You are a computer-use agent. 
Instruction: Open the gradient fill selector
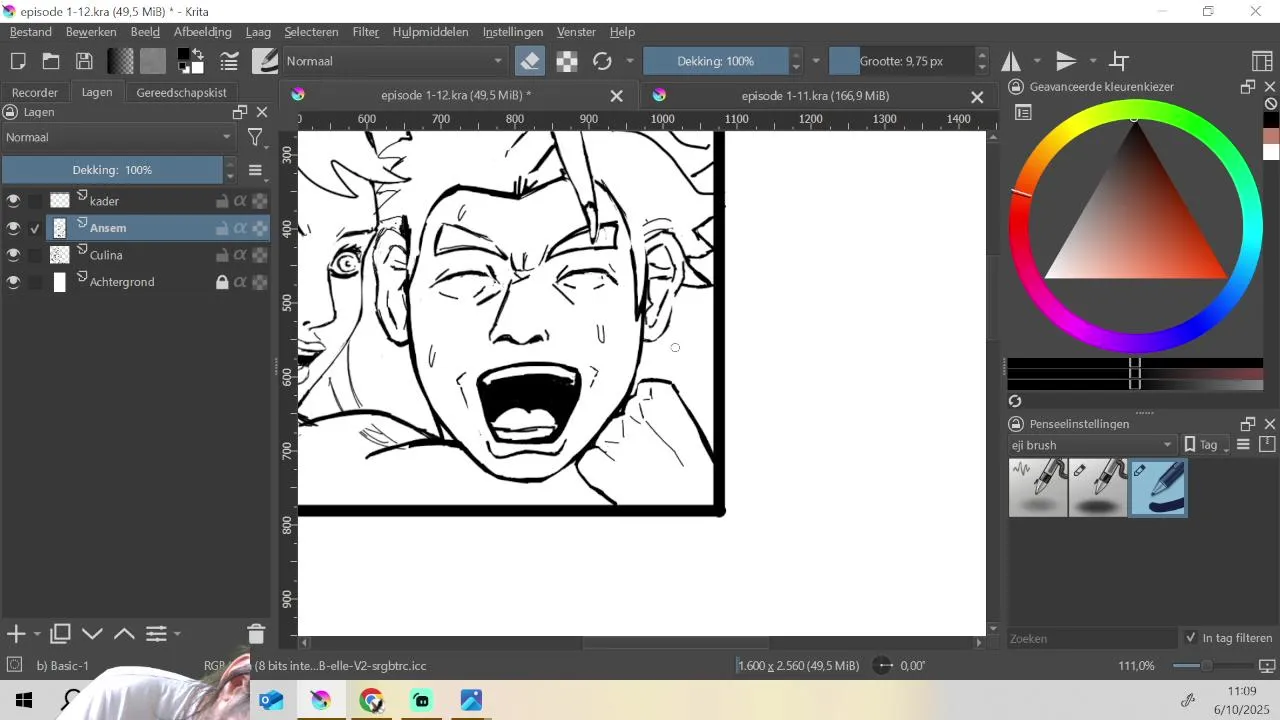121,61
